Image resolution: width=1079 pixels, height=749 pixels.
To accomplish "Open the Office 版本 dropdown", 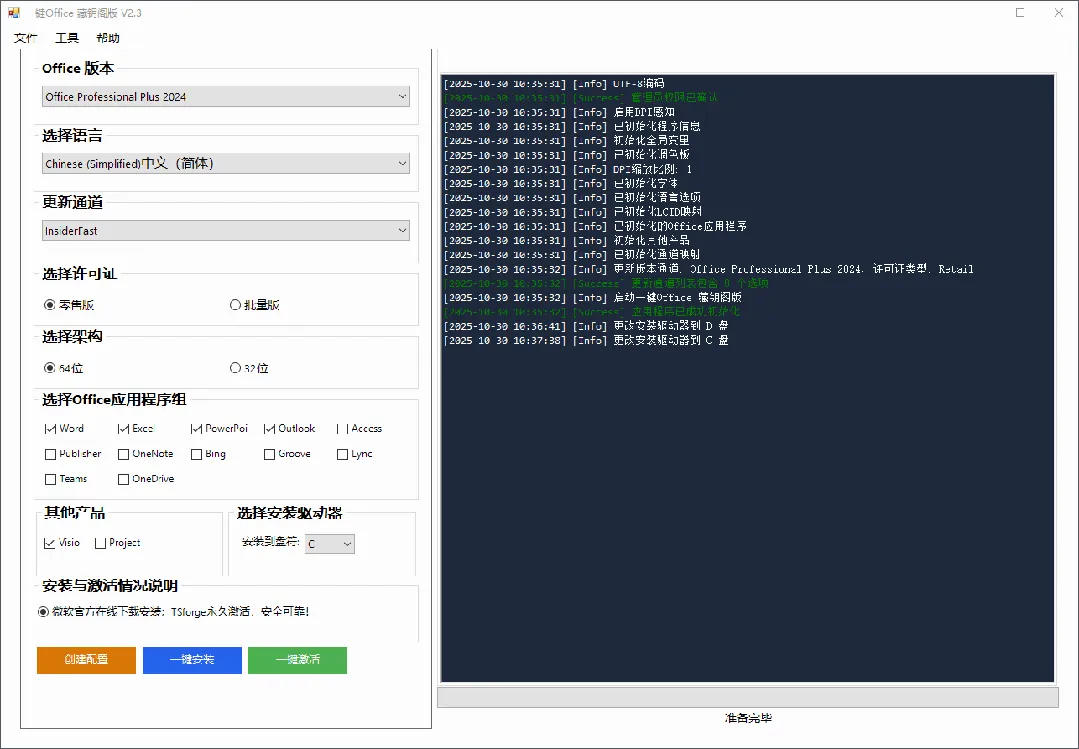I will [x=226, y=96].
